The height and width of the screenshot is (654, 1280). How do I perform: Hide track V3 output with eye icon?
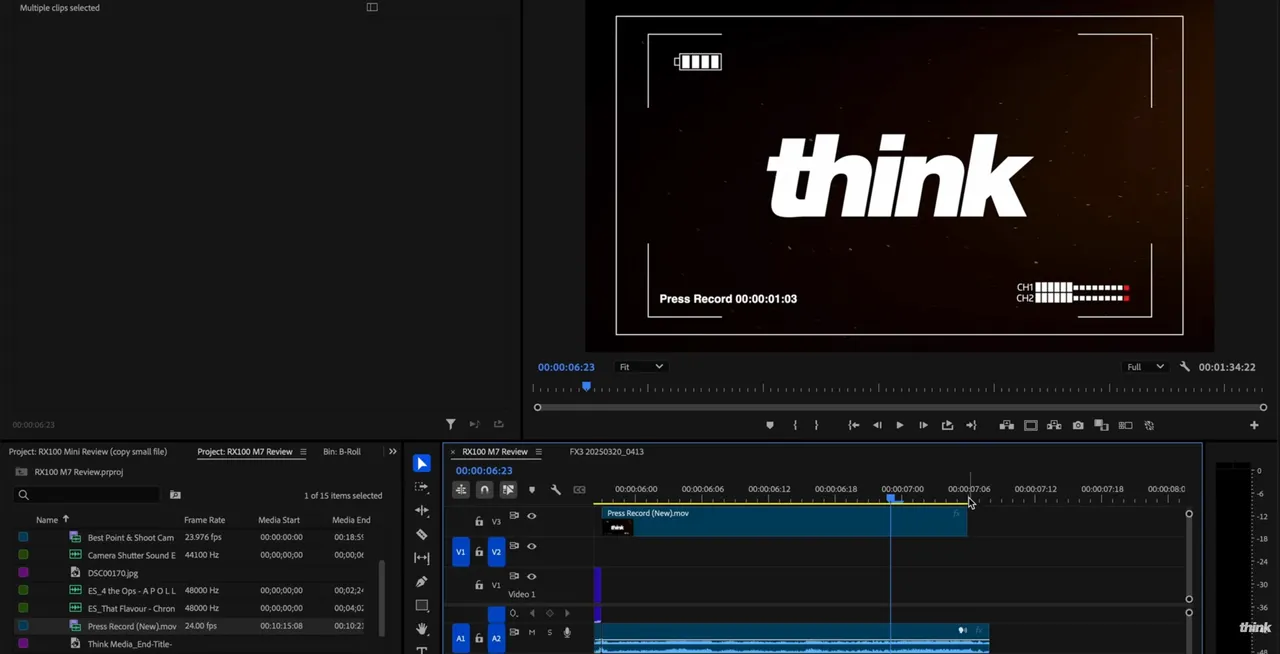(x=532, y=516)
